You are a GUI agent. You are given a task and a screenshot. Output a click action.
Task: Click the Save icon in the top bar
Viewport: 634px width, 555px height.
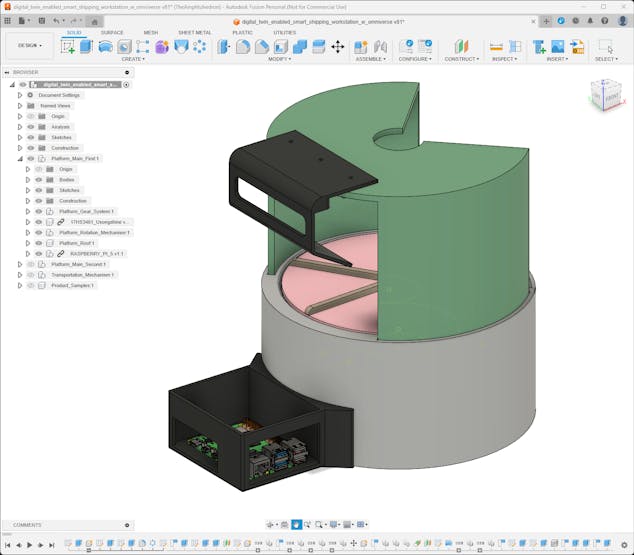(x=40, y=20)
